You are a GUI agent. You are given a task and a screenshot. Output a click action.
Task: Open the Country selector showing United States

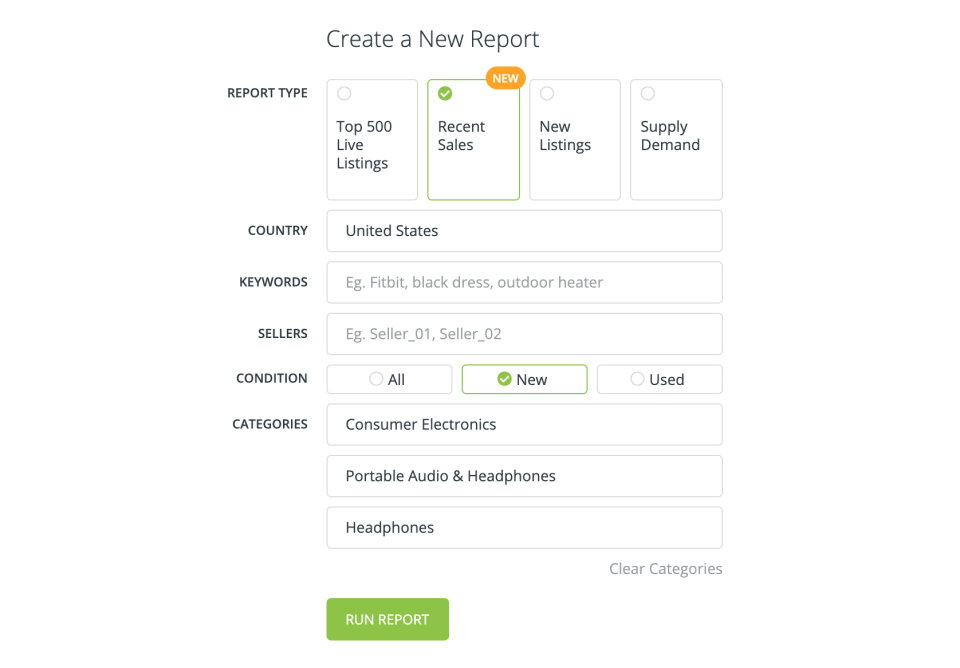pyautogui.click(x=524, y=231)
